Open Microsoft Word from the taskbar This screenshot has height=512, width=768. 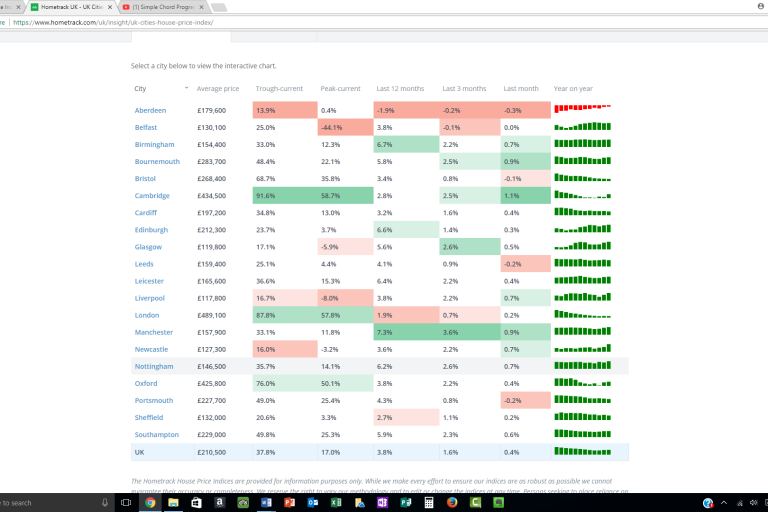(265, 503)
